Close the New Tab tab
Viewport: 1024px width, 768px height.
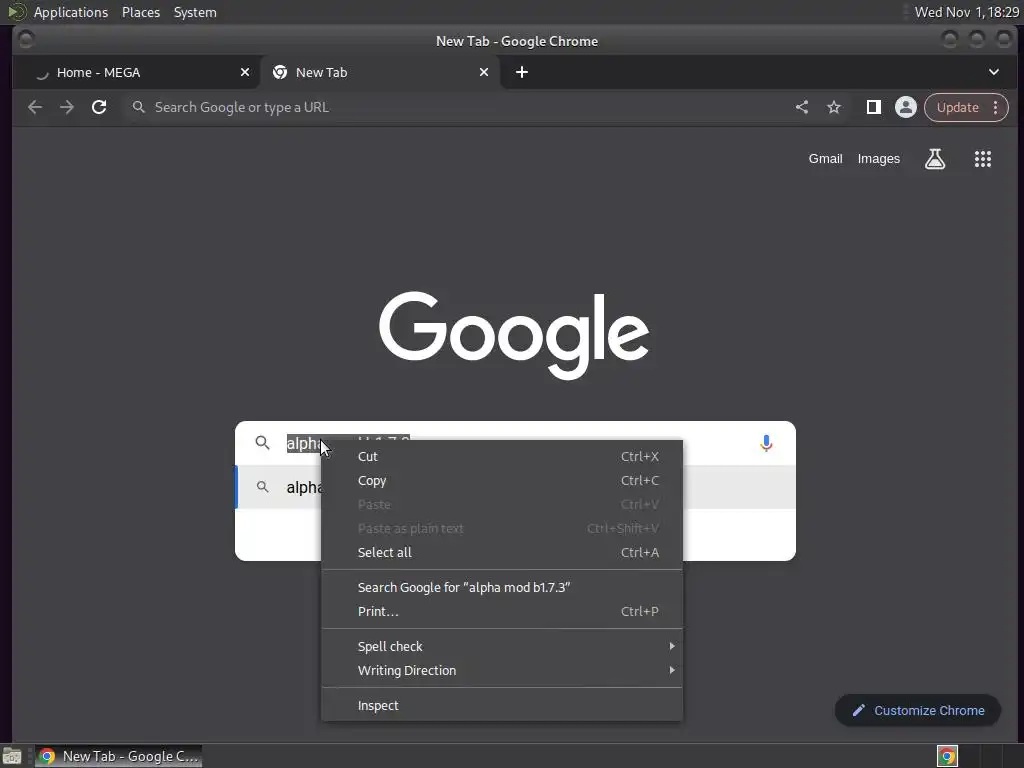point(484,72)
